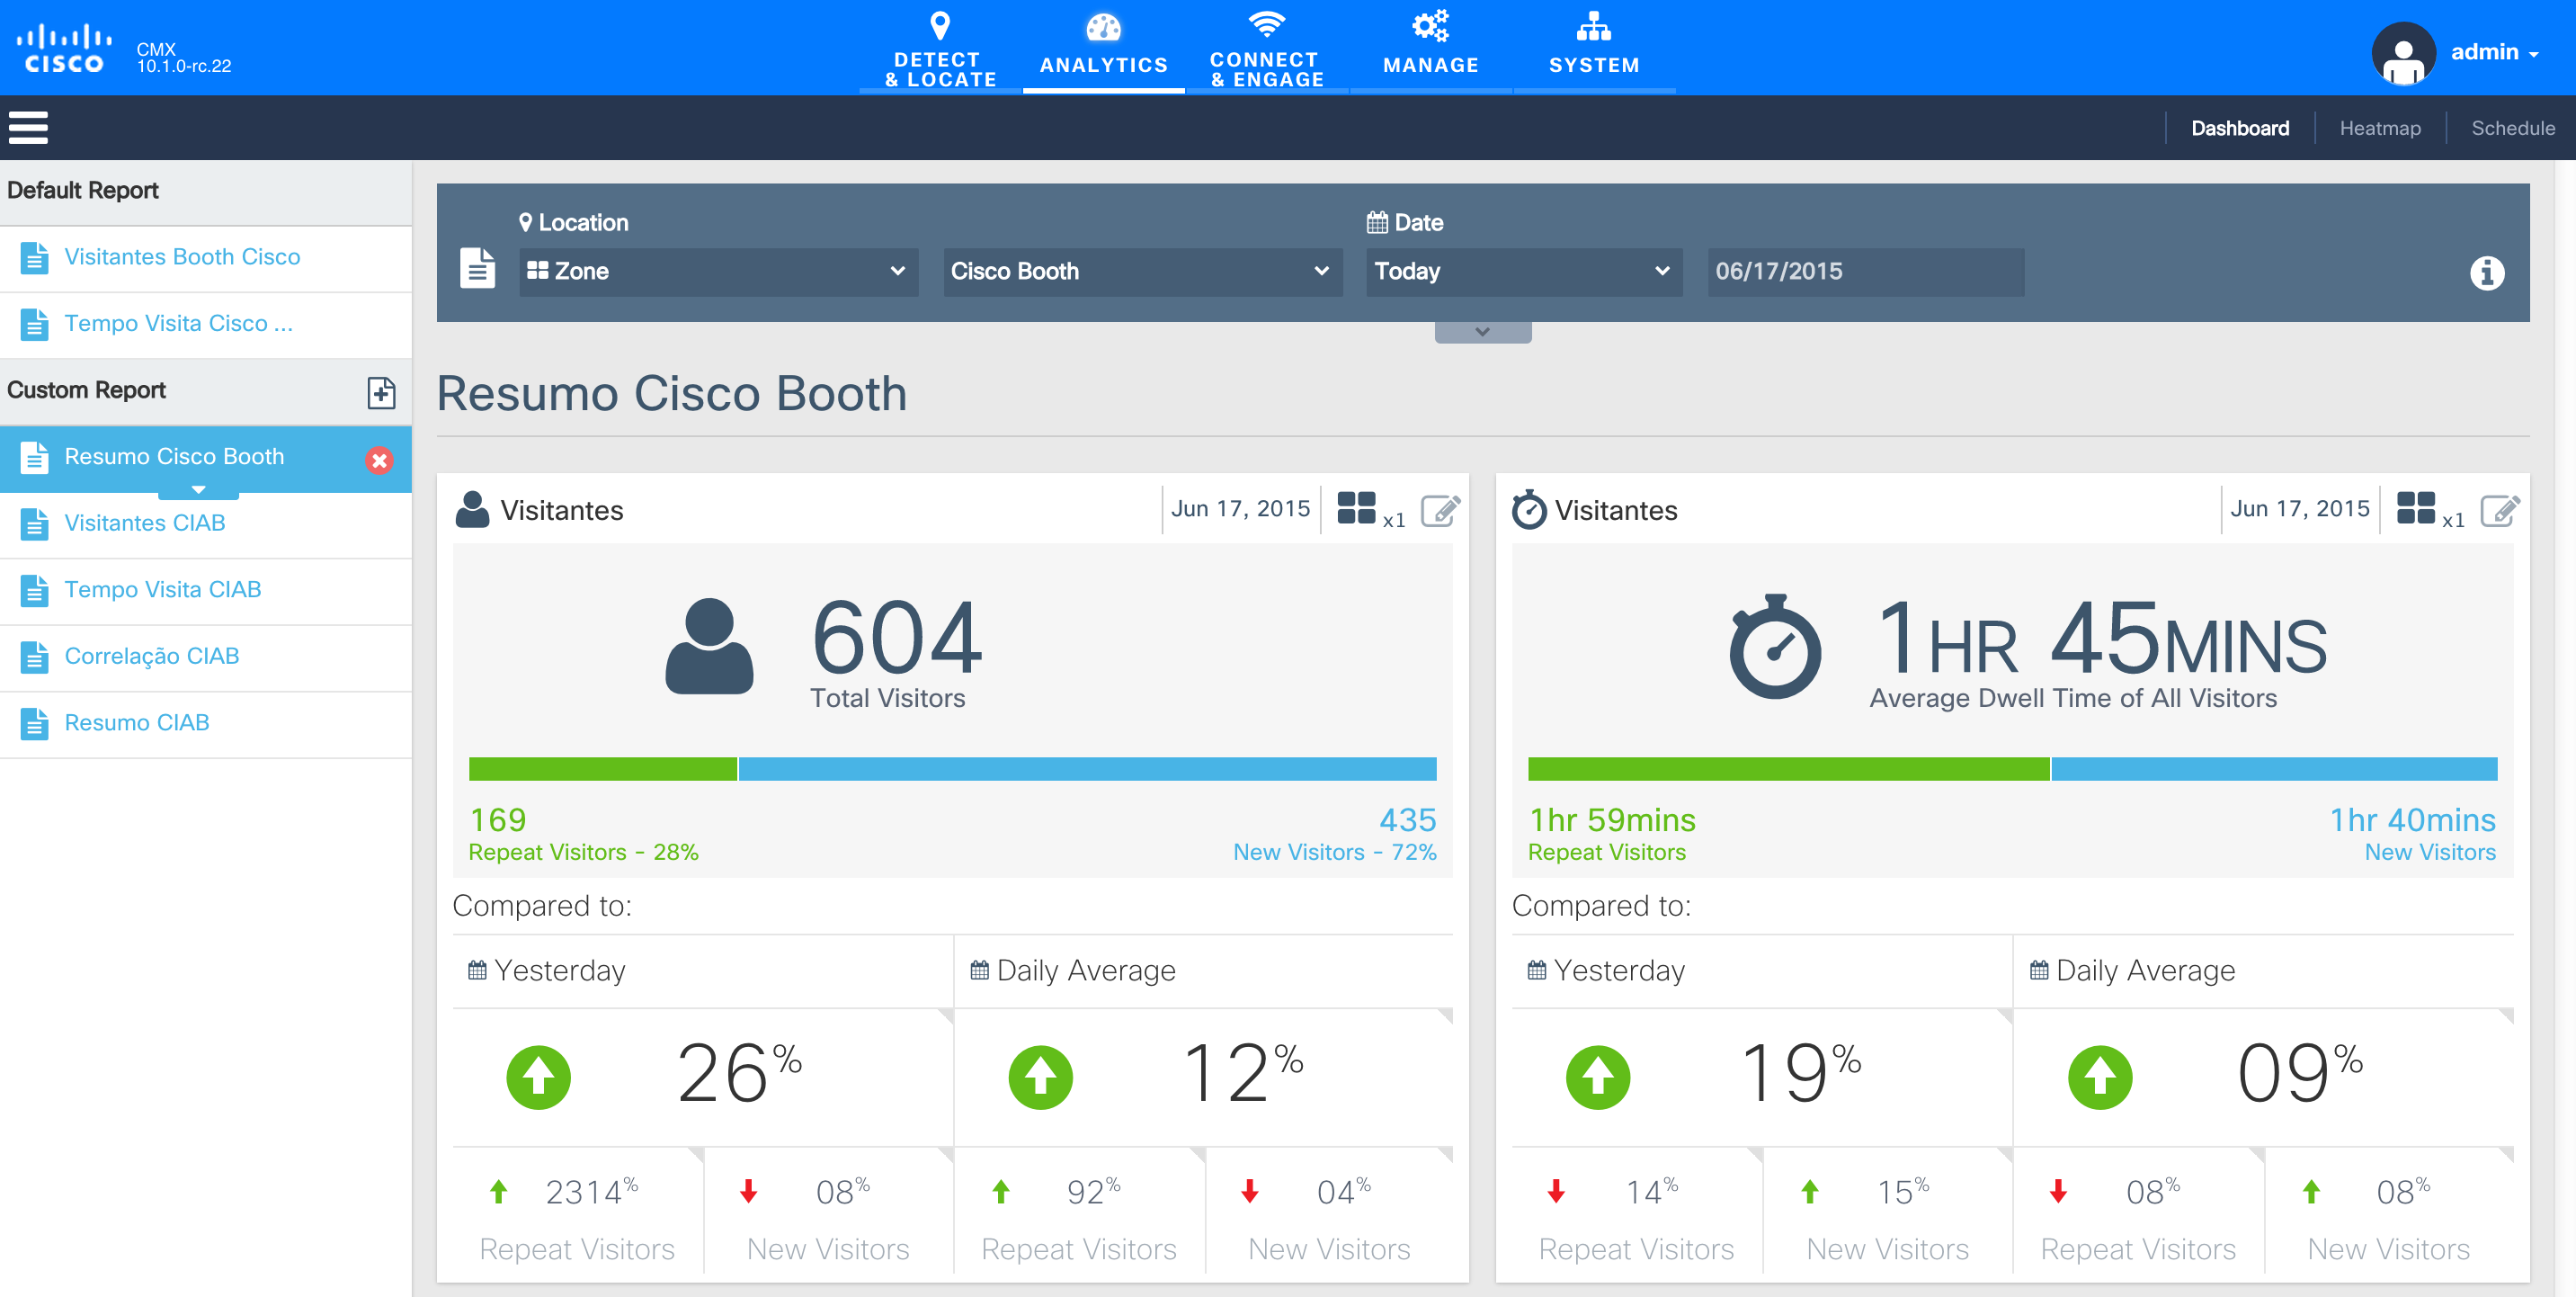Show filter info icon

point(2487,273)
